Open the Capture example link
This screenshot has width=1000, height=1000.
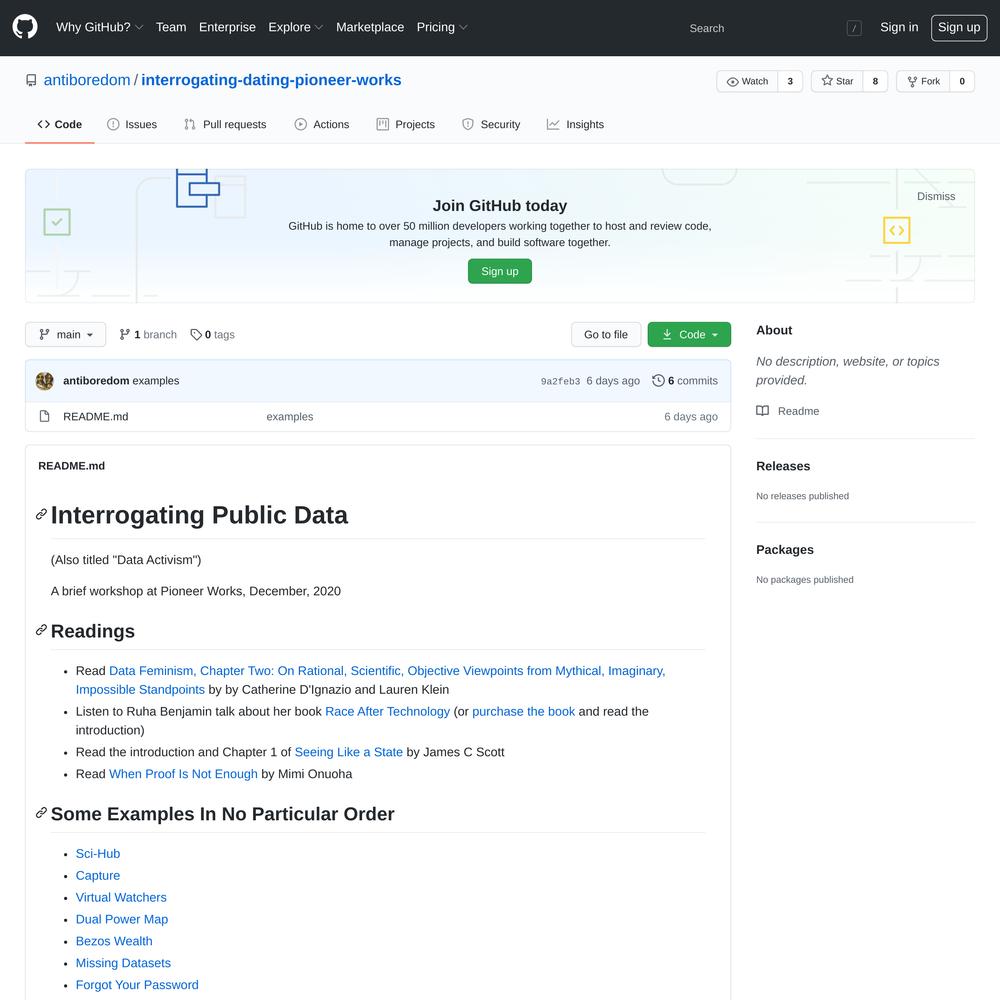(x=98, y=876)
